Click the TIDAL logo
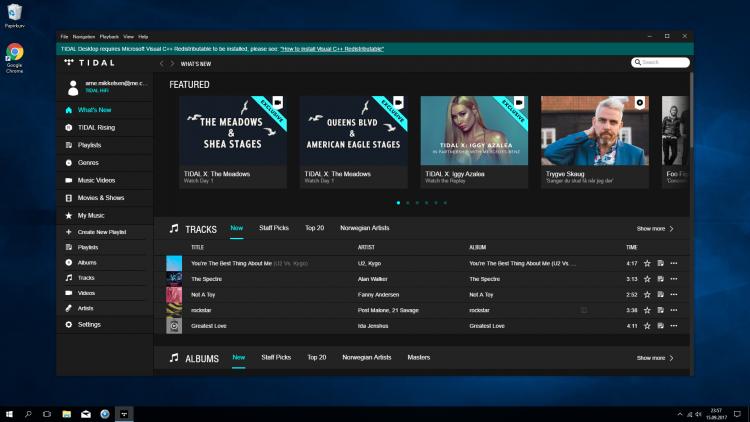Viewport: 750px width, 422px height. coord(89,63)
